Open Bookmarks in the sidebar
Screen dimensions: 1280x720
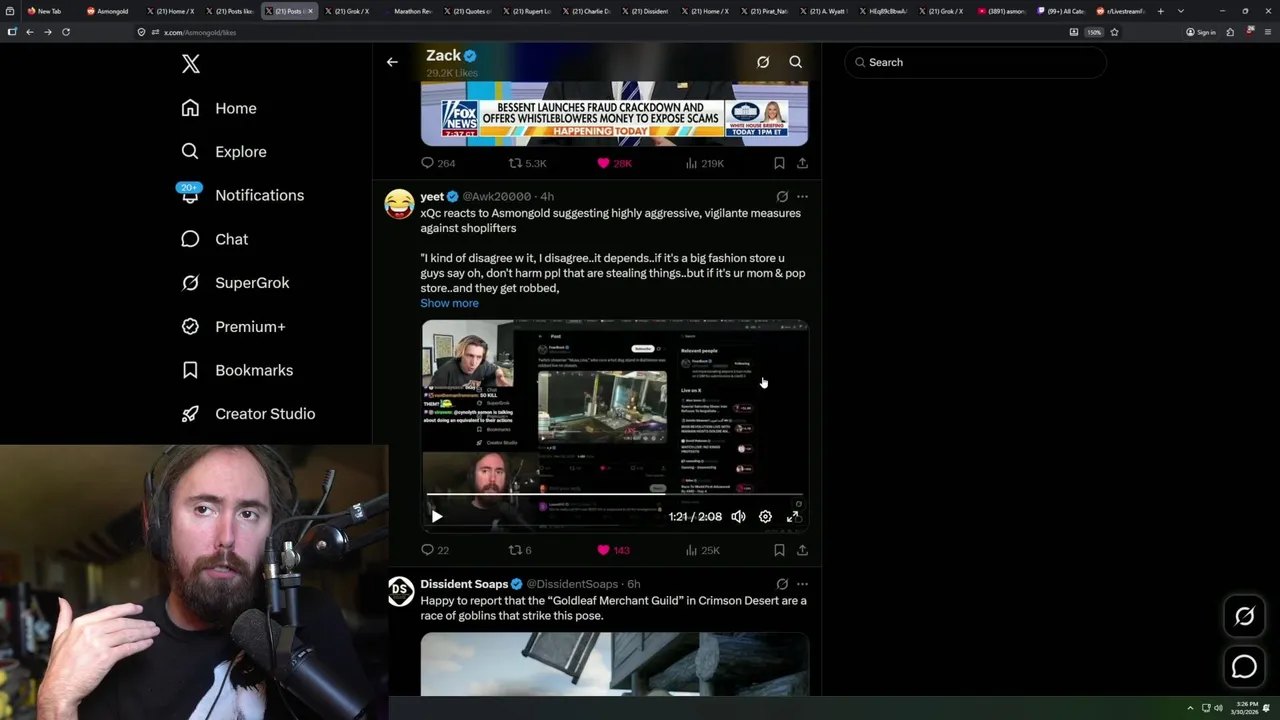pos(237,370)
